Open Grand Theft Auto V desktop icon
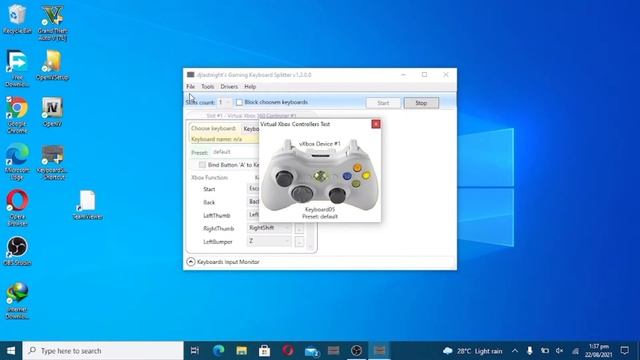 point(52,22)
